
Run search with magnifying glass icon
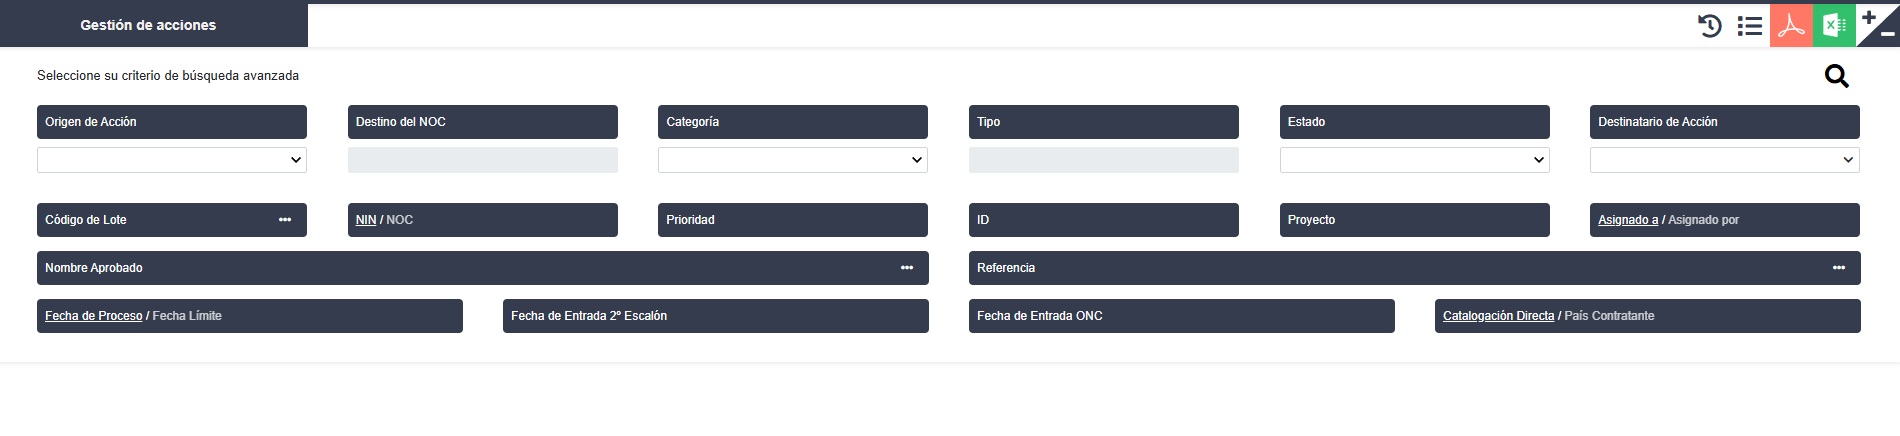point(1836,76)
